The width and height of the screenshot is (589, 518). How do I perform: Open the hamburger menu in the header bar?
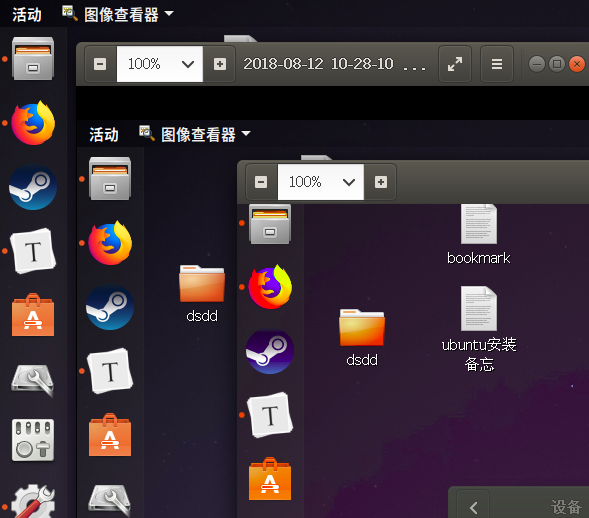tap(497, 64)
